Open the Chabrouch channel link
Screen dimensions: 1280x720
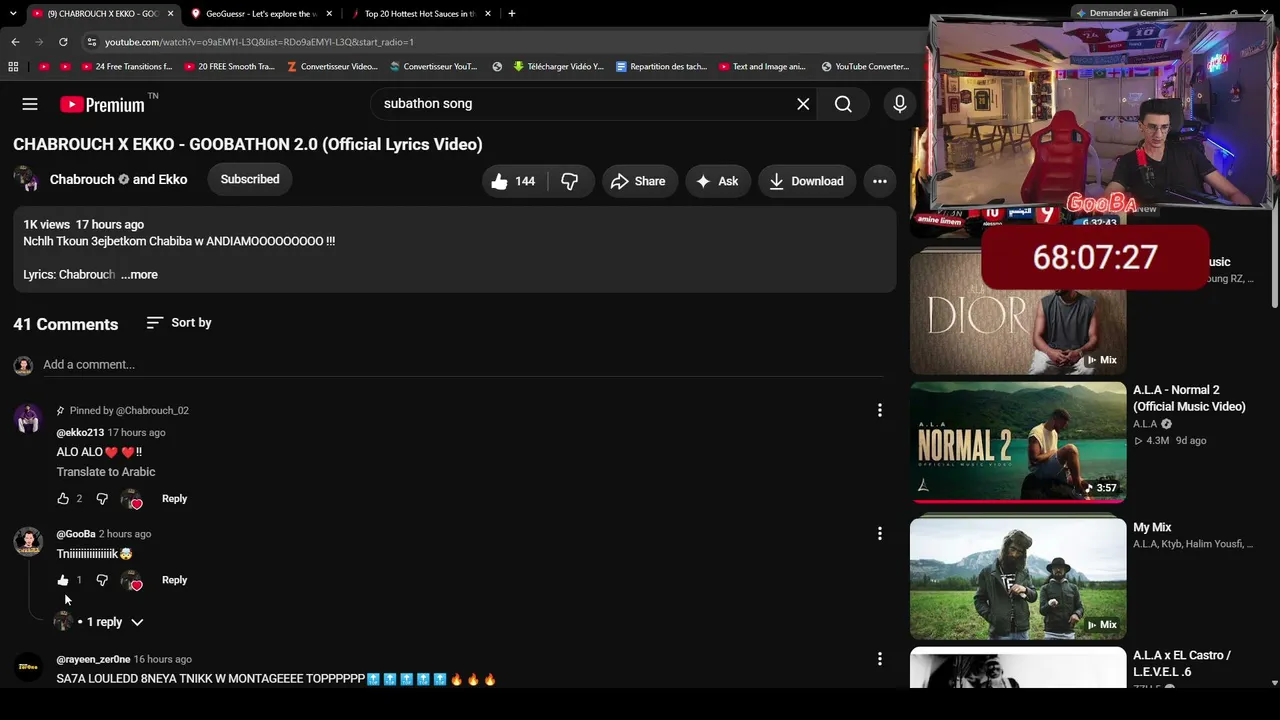[x=82, y=180]
